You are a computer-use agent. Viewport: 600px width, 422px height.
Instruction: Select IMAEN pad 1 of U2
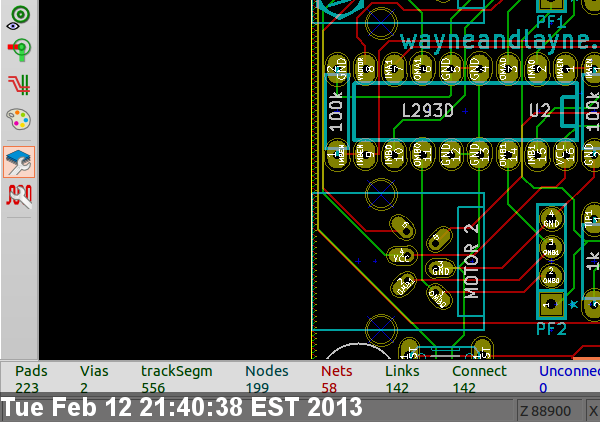pos(565,69)
